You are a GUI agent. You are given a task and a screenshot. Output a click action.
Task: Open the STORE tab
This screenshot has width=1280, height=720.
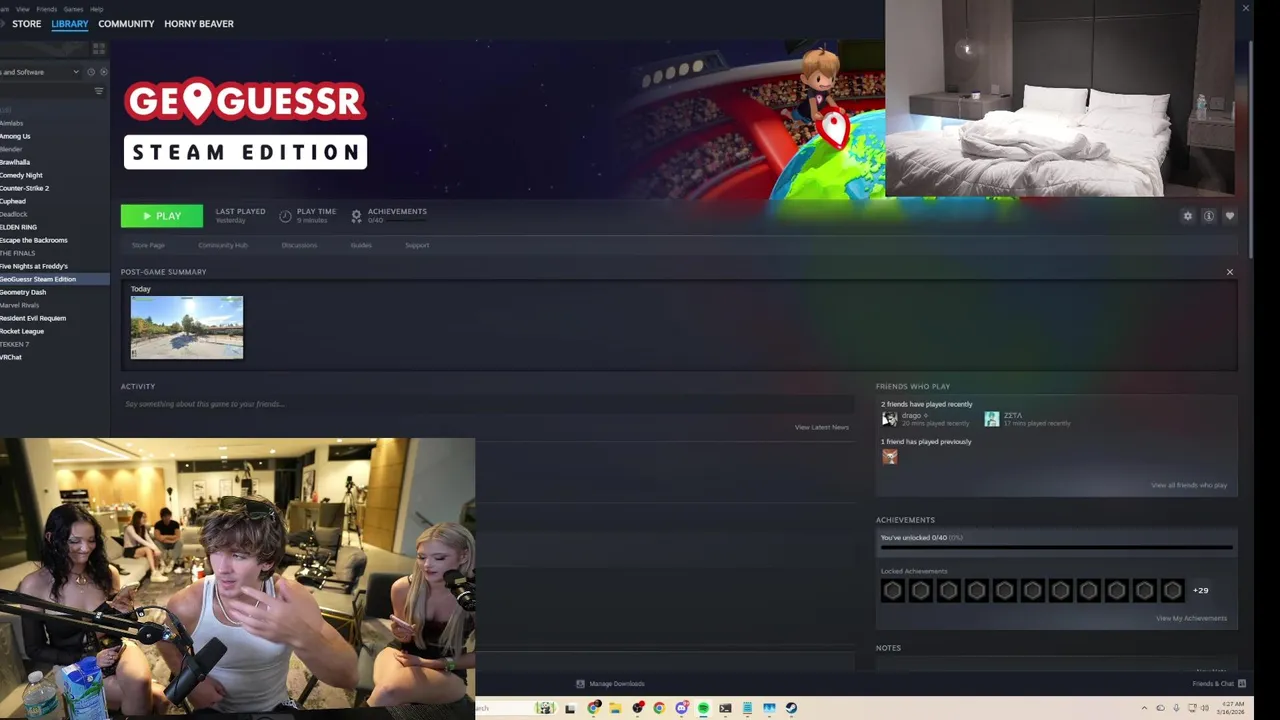coord(27,24)
